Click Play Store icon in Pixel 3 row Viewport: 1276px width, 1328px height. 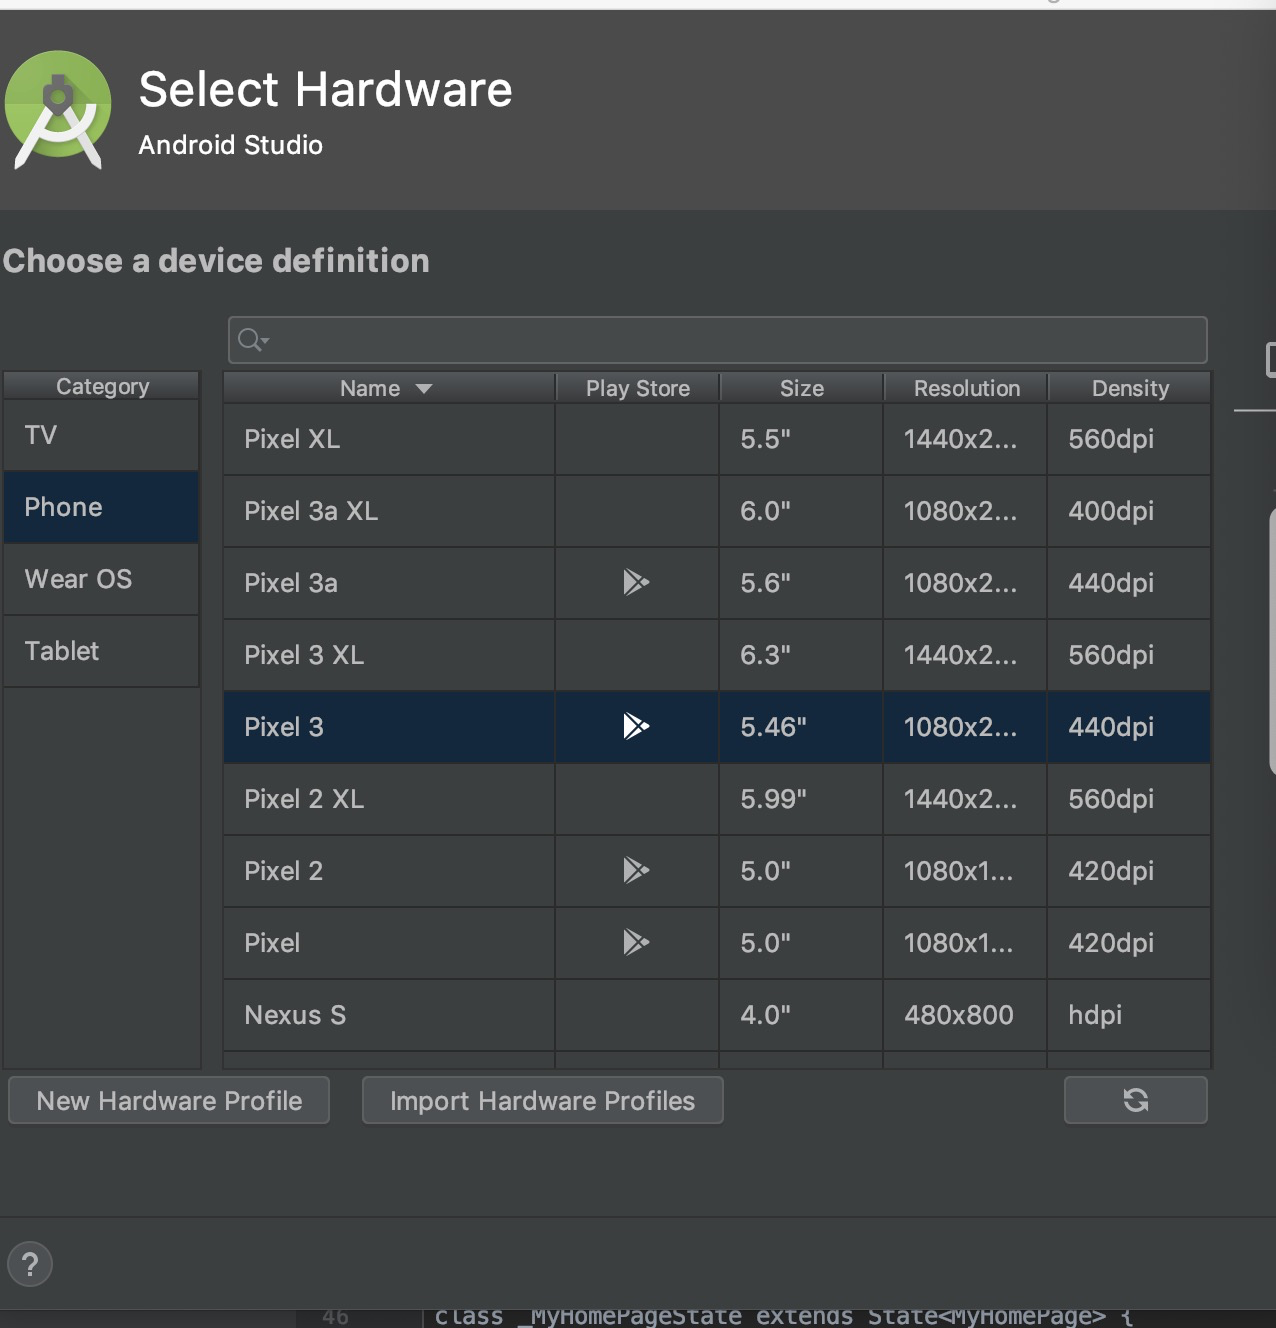(x=636, y=726)
